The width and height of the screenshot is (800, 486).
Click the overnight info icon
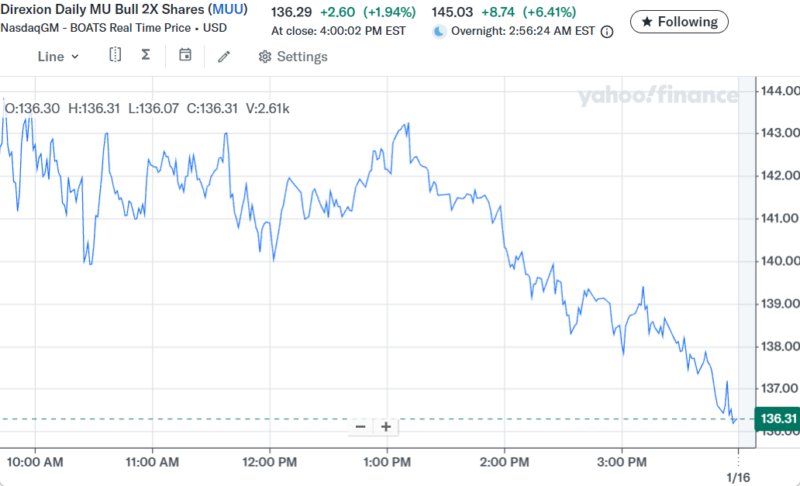pos(609,31)
